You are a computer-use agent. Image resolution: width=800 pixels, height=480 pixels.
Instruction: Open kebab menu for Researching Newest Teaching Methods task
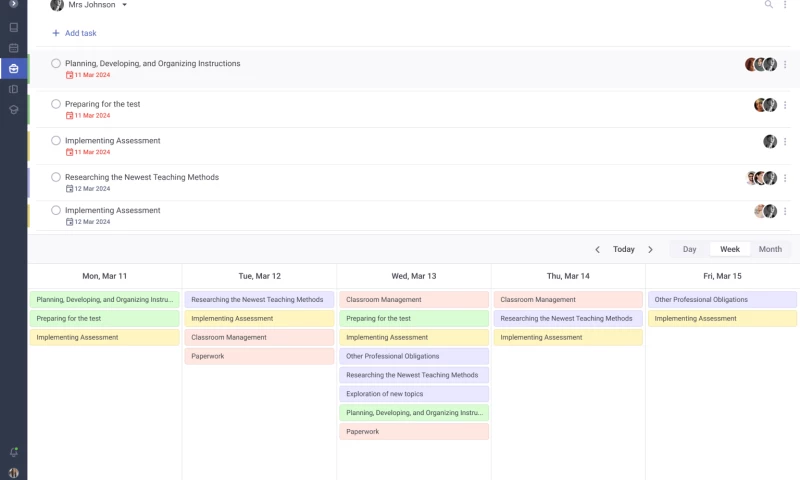tap(785, 178)
